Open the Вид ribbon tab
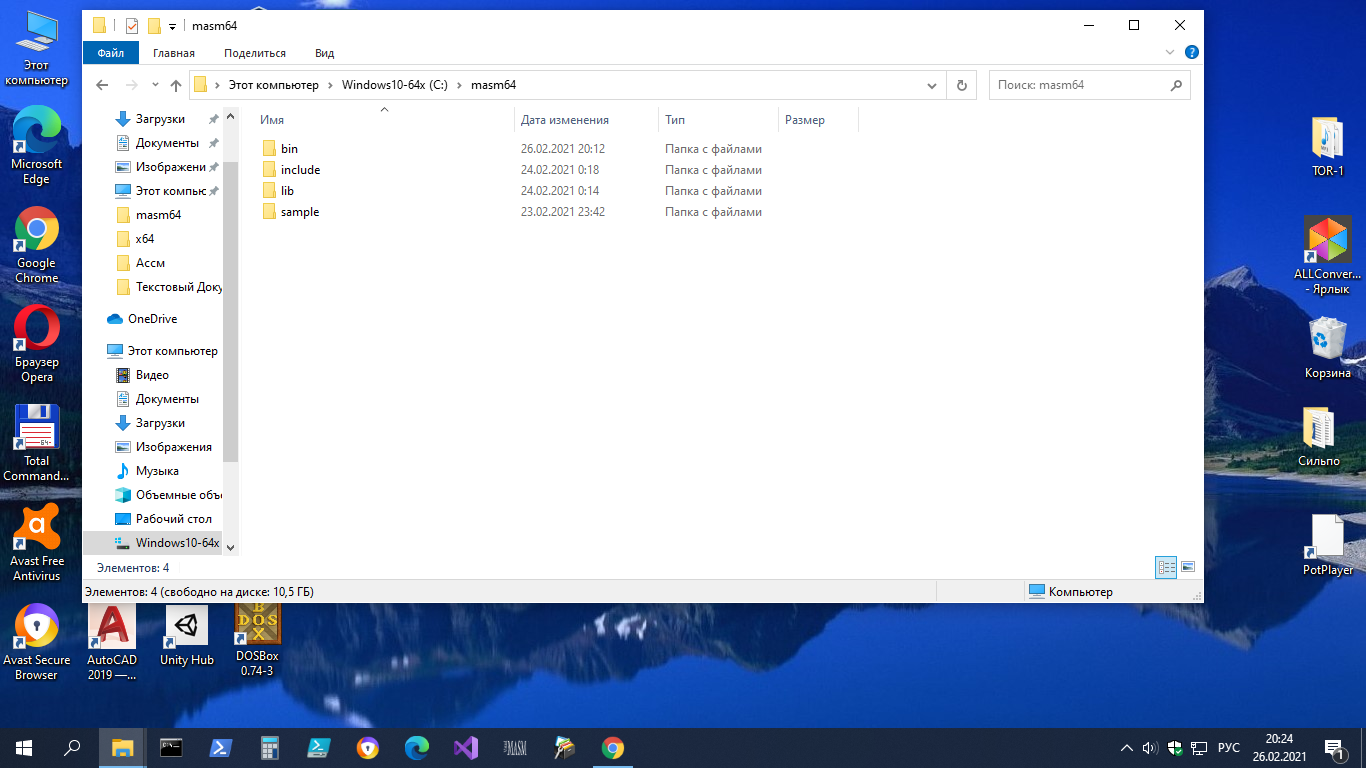Screen dimensions: 1366x768 324,53
